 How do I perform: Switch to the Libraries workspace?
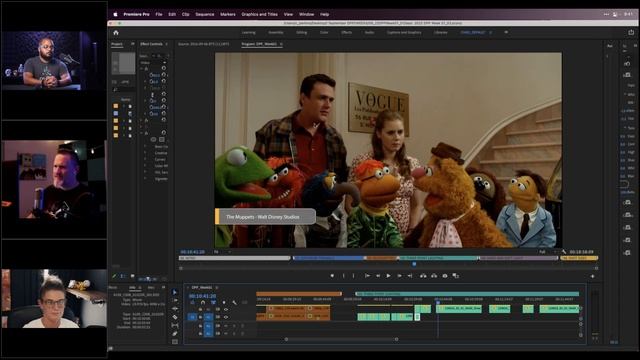pos(441,33)
